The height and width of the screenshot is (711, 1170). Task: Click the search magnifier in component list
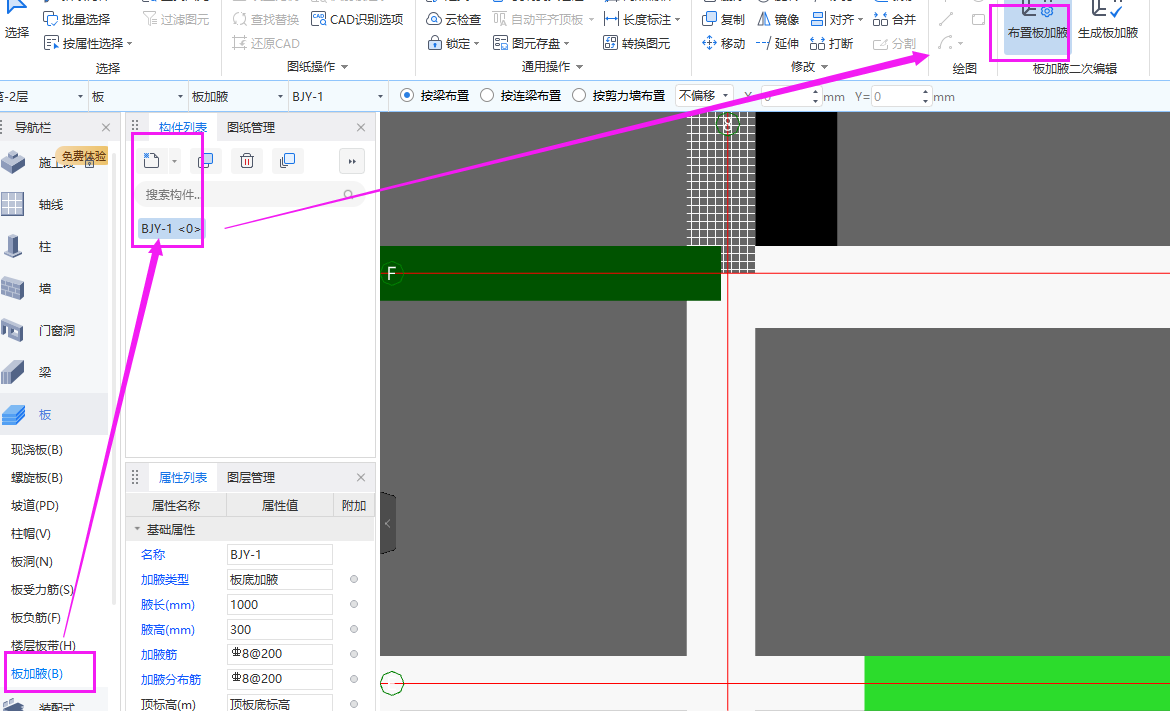click(x=348, y=195)
